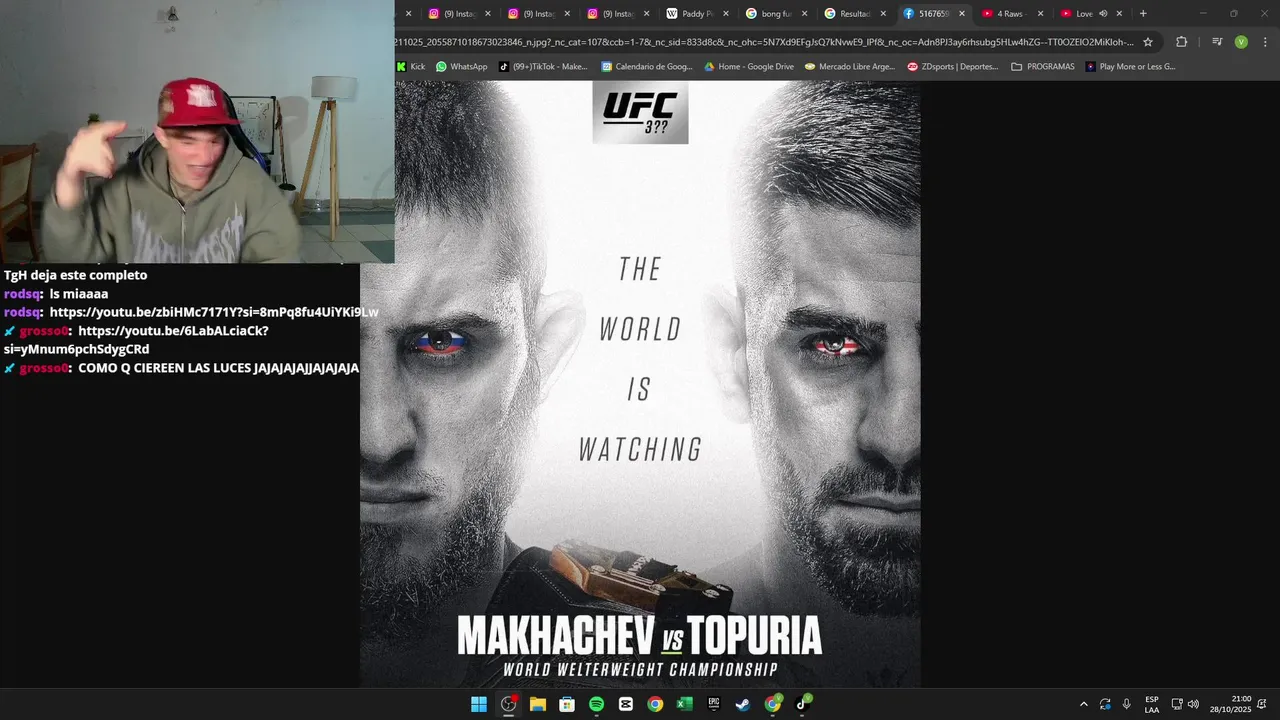Open the WhatsApp bookmark

point(461,67)
